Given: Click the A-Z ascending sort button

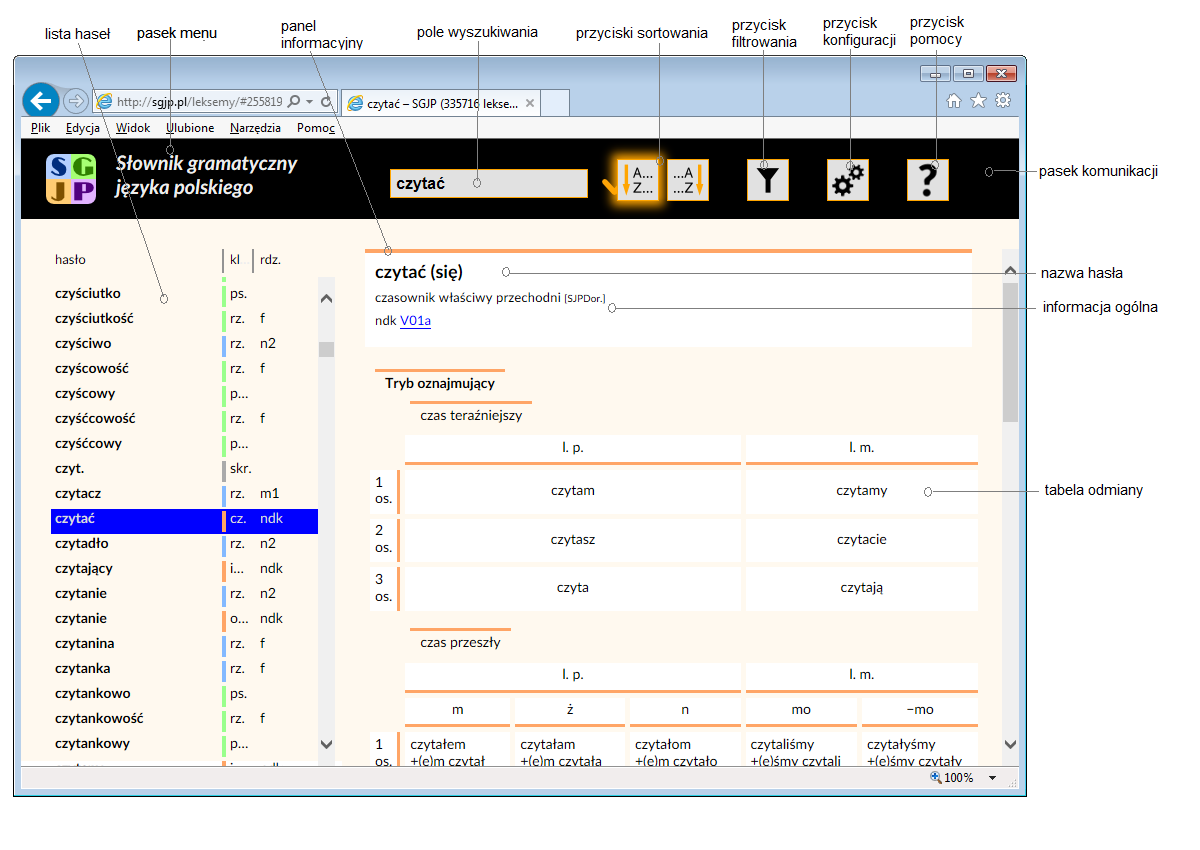Looking at the screenshot, I should pyautogui.click(x=637, y=181).
